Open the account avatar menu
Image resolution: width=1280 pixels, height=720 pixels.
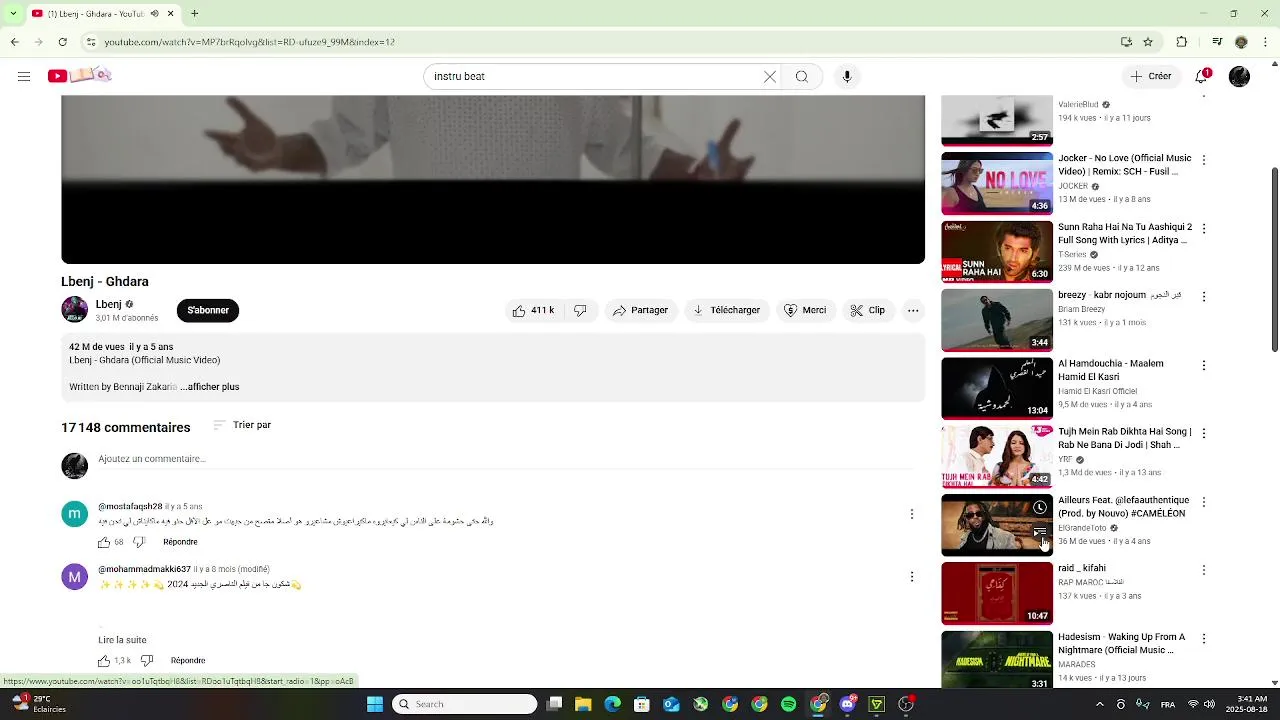(x=1239, y=76)
